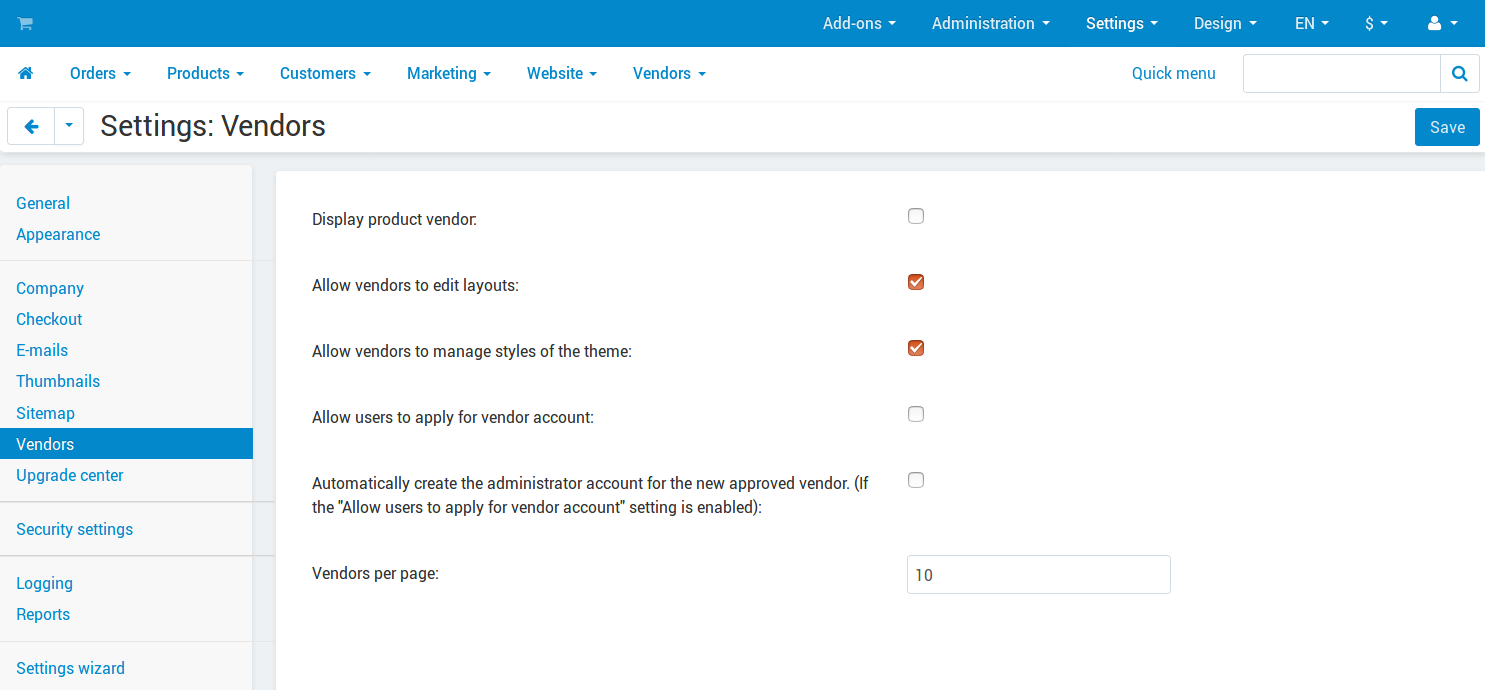Open Security settings in sidebar
The height and width of the screenshot is (690, 1485).
tap(74, 529)
